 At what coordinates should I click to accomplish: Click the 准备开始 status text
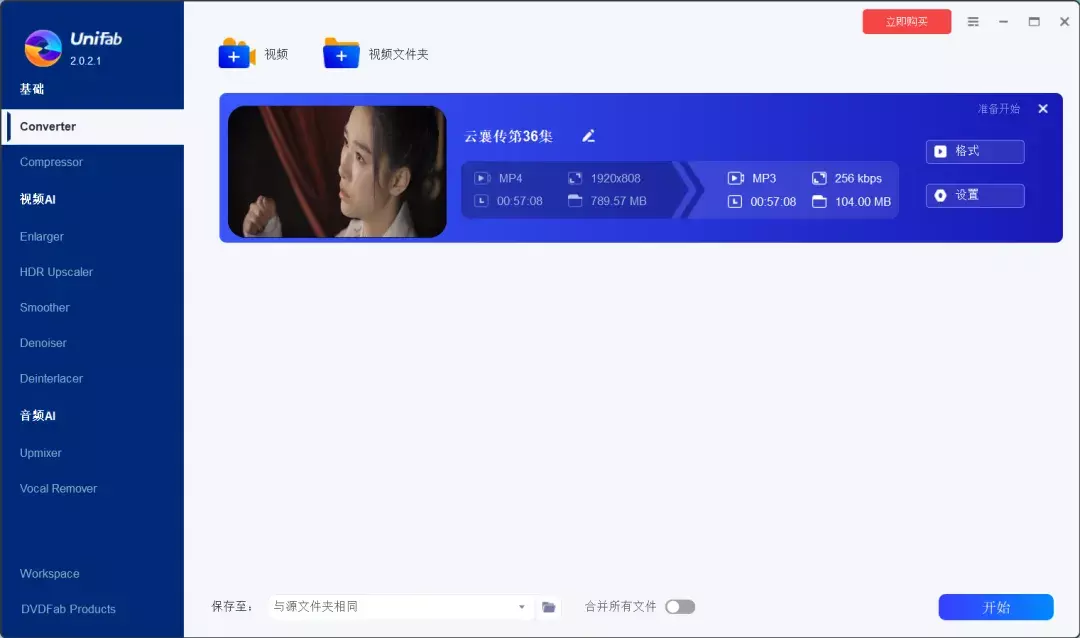click(x=999, y=109)
